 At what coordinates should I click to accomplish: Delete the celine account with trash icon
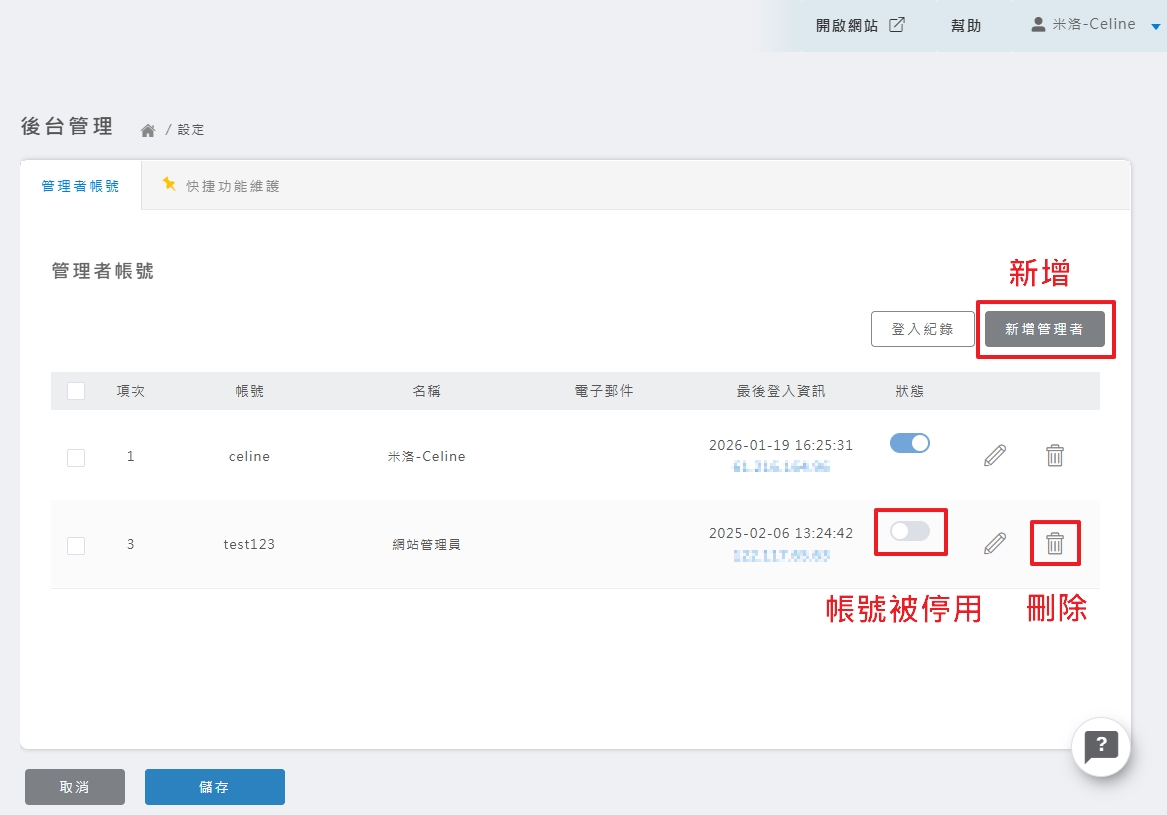(x=1054, y=456)
